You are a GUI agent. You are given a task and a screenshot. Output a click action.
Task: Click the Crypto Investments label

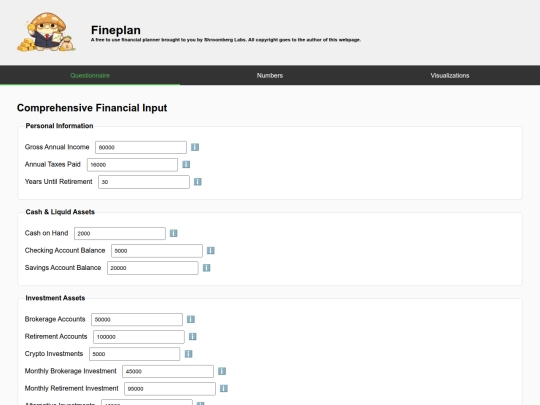pos(54,354)
